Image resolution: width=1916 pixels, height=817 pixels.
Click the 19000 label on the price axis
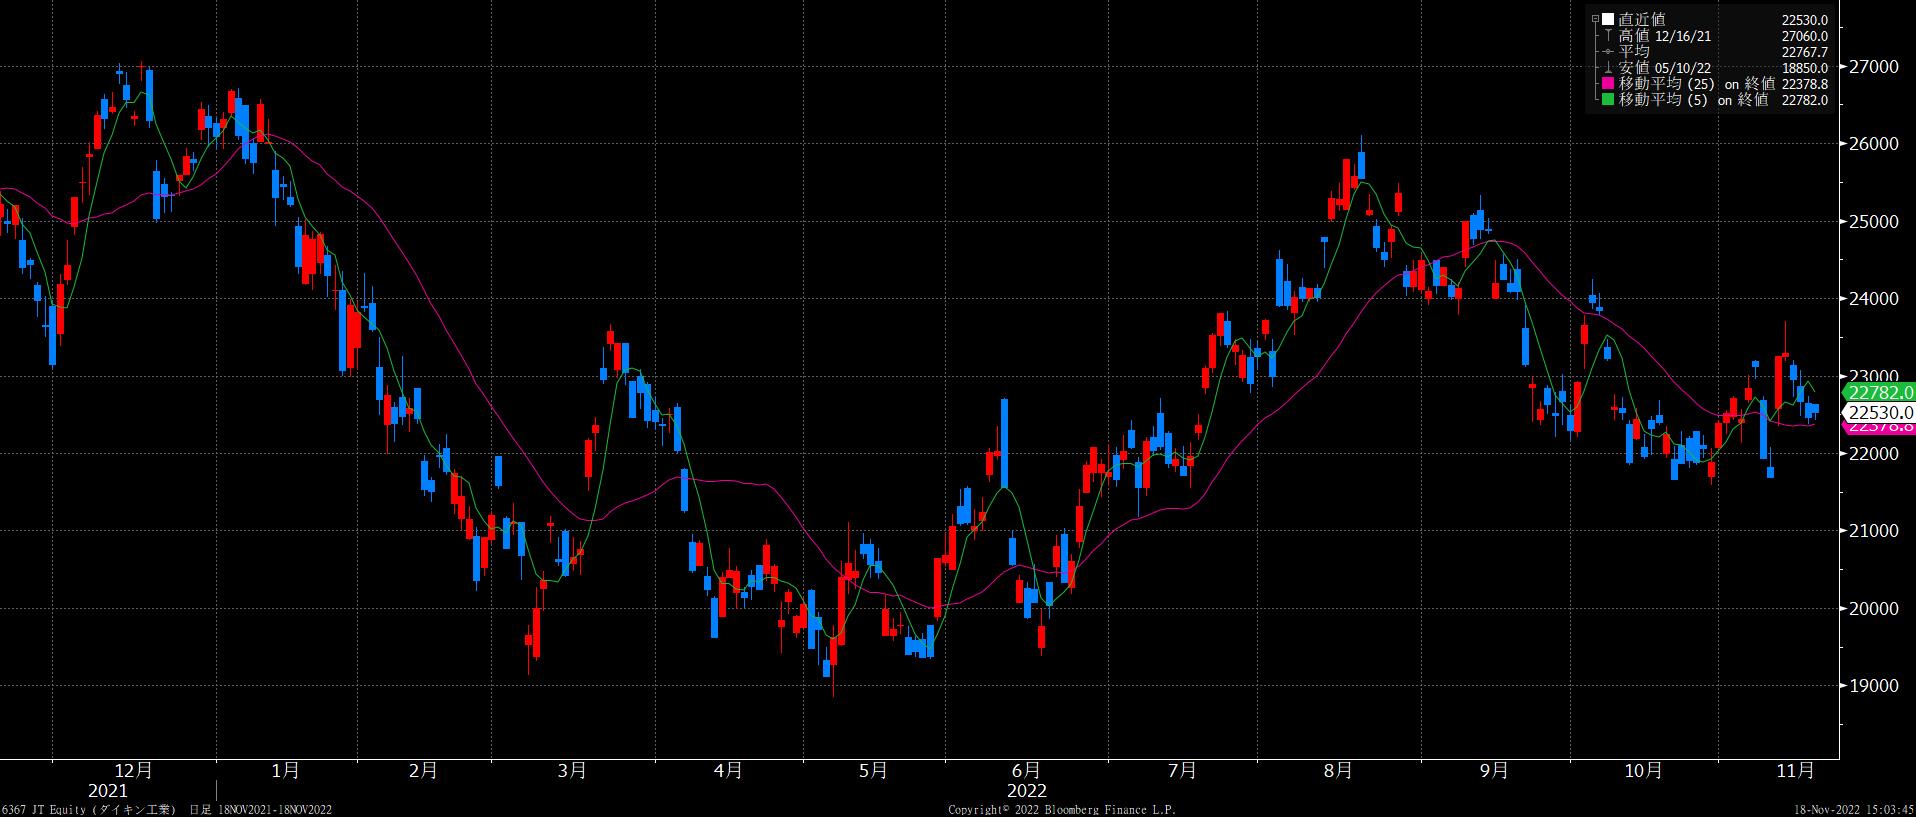pyautogui.click(x=1875, y=686)
